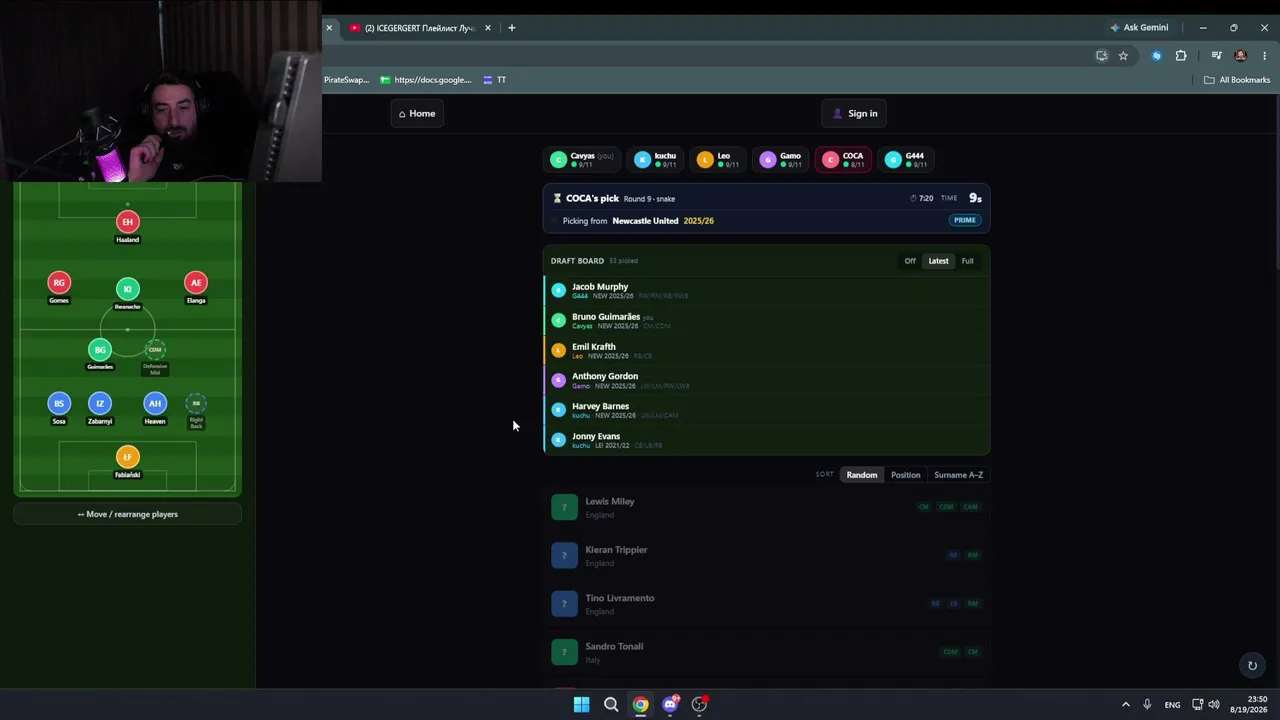Select Tino Livramento from the player list
The width and height of the screenshot is (1280, 720).
766,603
